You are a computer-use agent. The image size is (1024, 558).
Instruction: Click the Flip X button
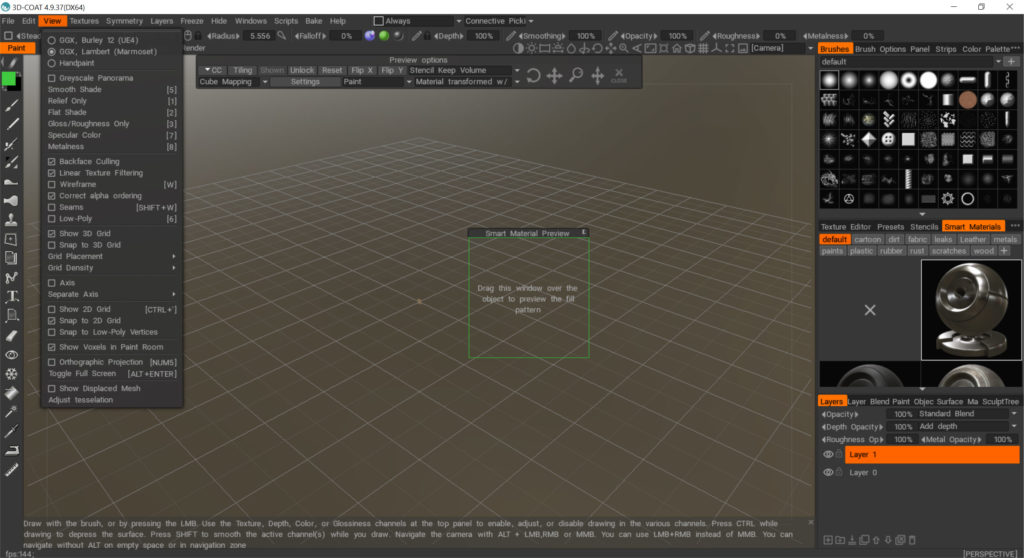click(x=362, y=70)
